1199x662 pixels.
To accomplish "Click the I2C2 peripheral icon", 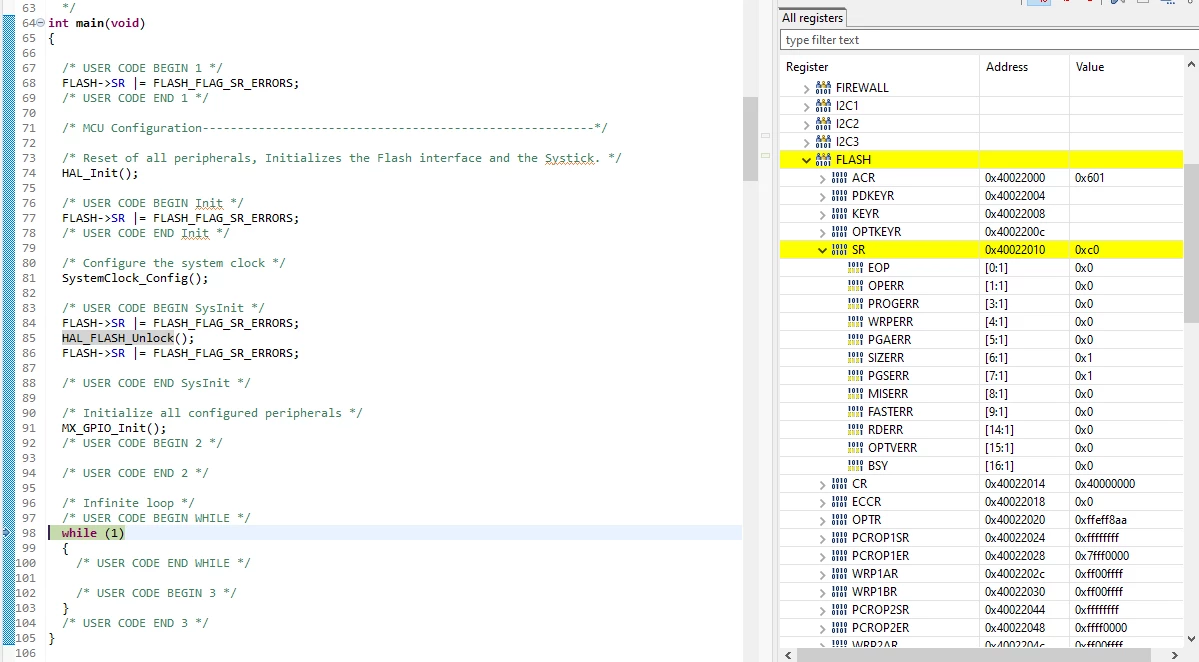I will (x=823, y=124).
